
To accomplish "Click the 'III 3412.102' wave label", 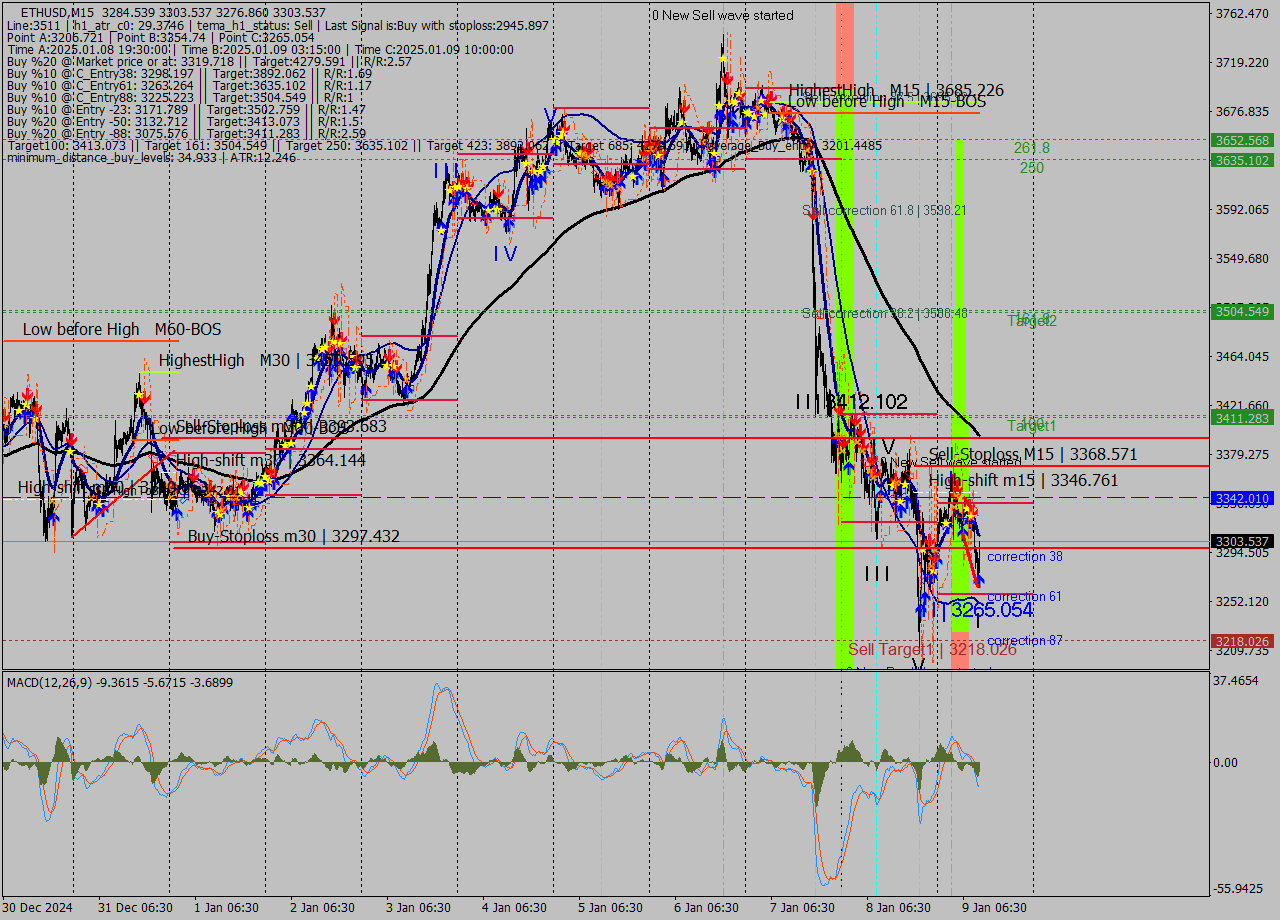I will [852, 402].
